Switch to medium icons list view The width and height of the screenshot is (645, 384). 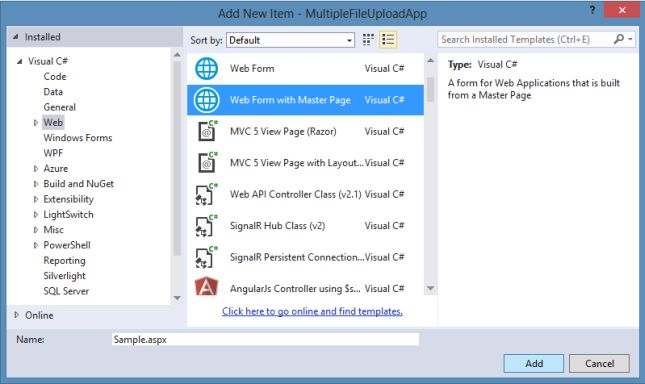388,40
